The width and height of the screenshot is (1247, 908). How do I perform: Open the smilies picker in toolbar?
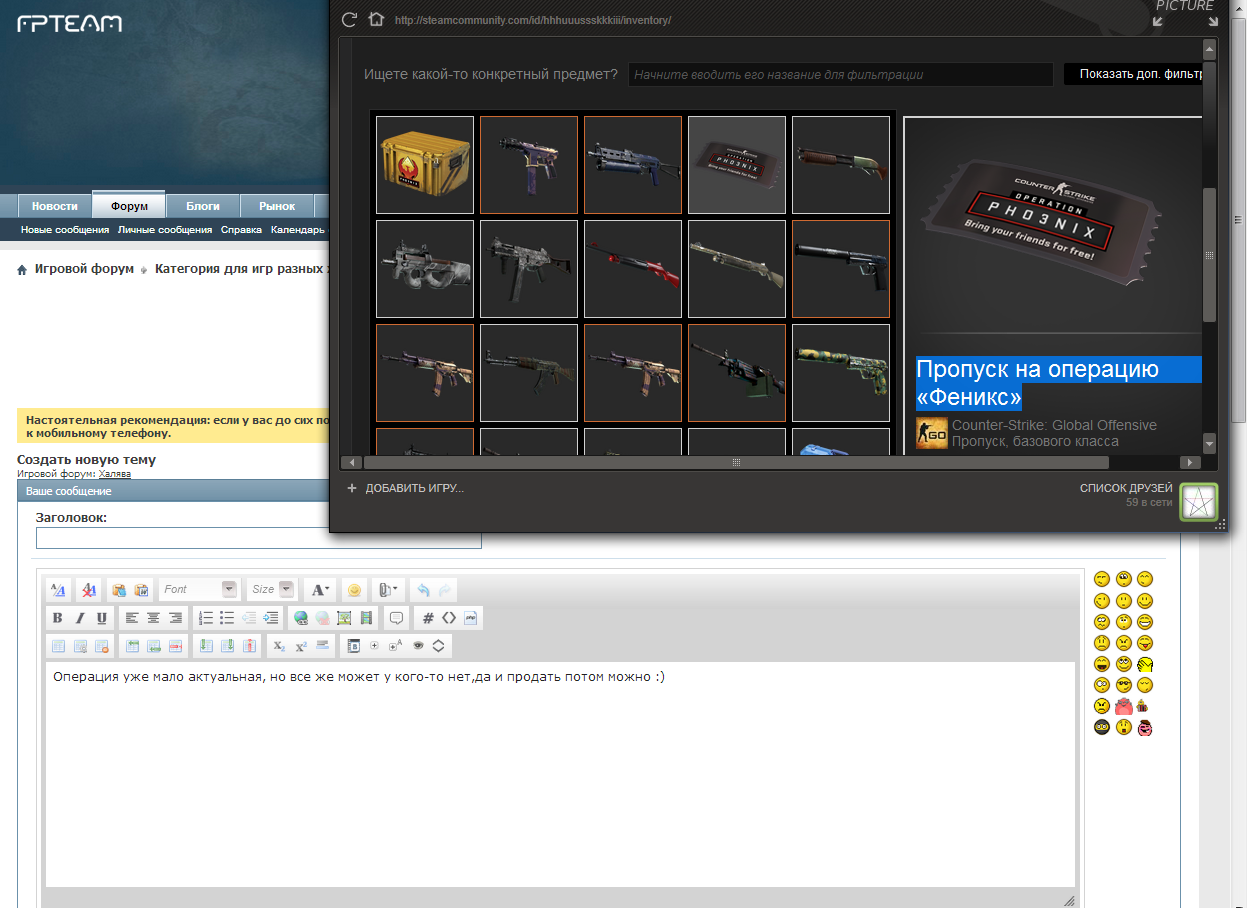(354, 590)
